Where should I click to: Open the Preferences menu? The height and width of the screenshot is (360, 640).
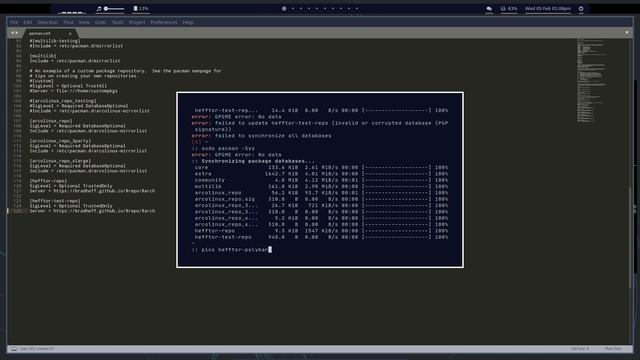pos(164,22)
